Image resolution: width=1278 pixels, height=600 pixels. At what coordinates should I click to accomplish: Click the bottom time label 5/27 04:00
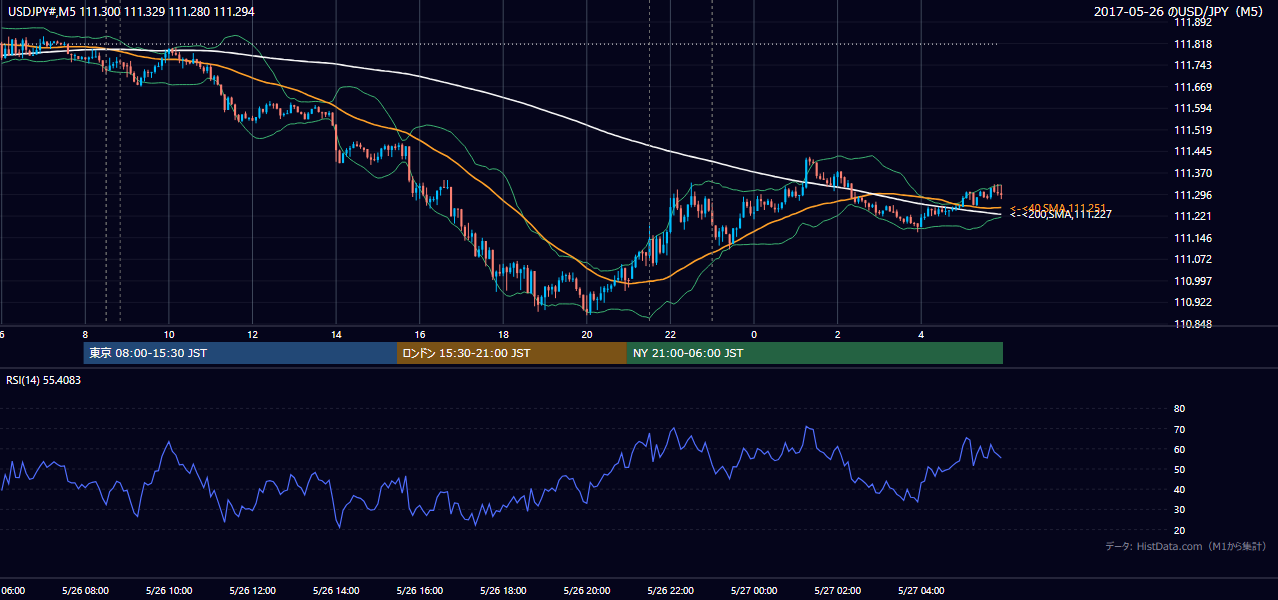(921, 591)
